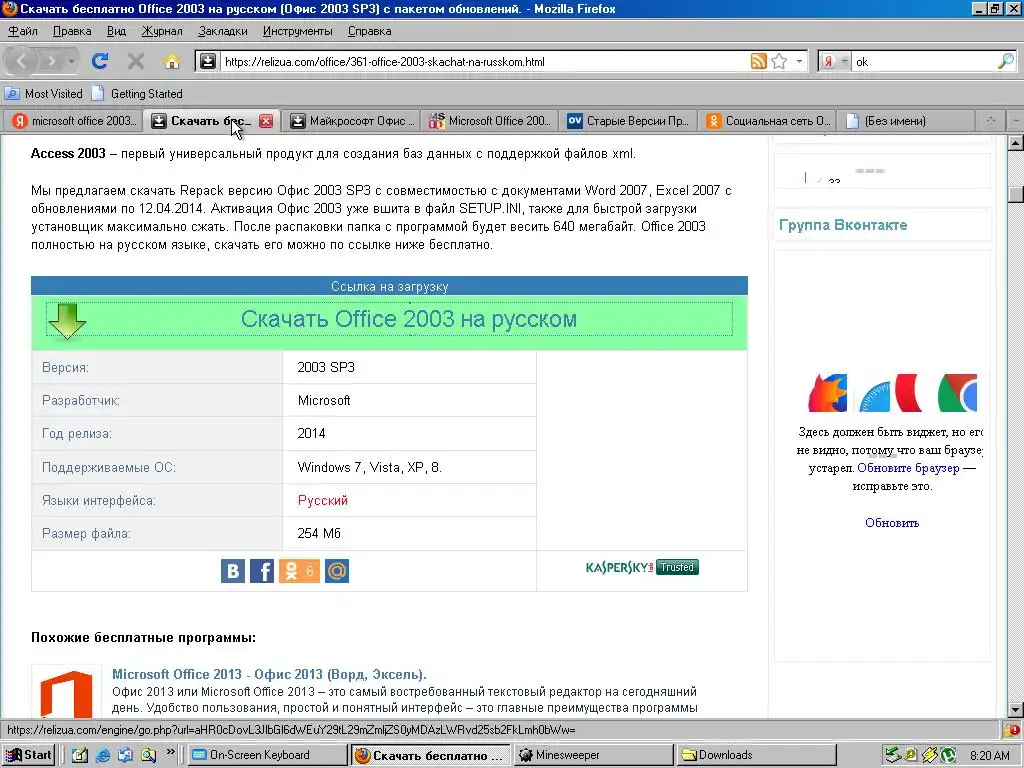Share via the Mail.ru @ icon

[x=337, y=571]
